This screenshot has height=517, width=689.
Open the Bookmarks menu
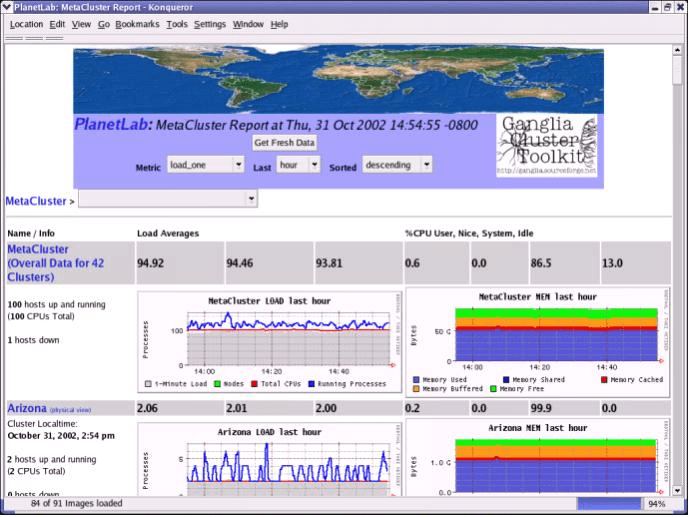coord(137,24)
